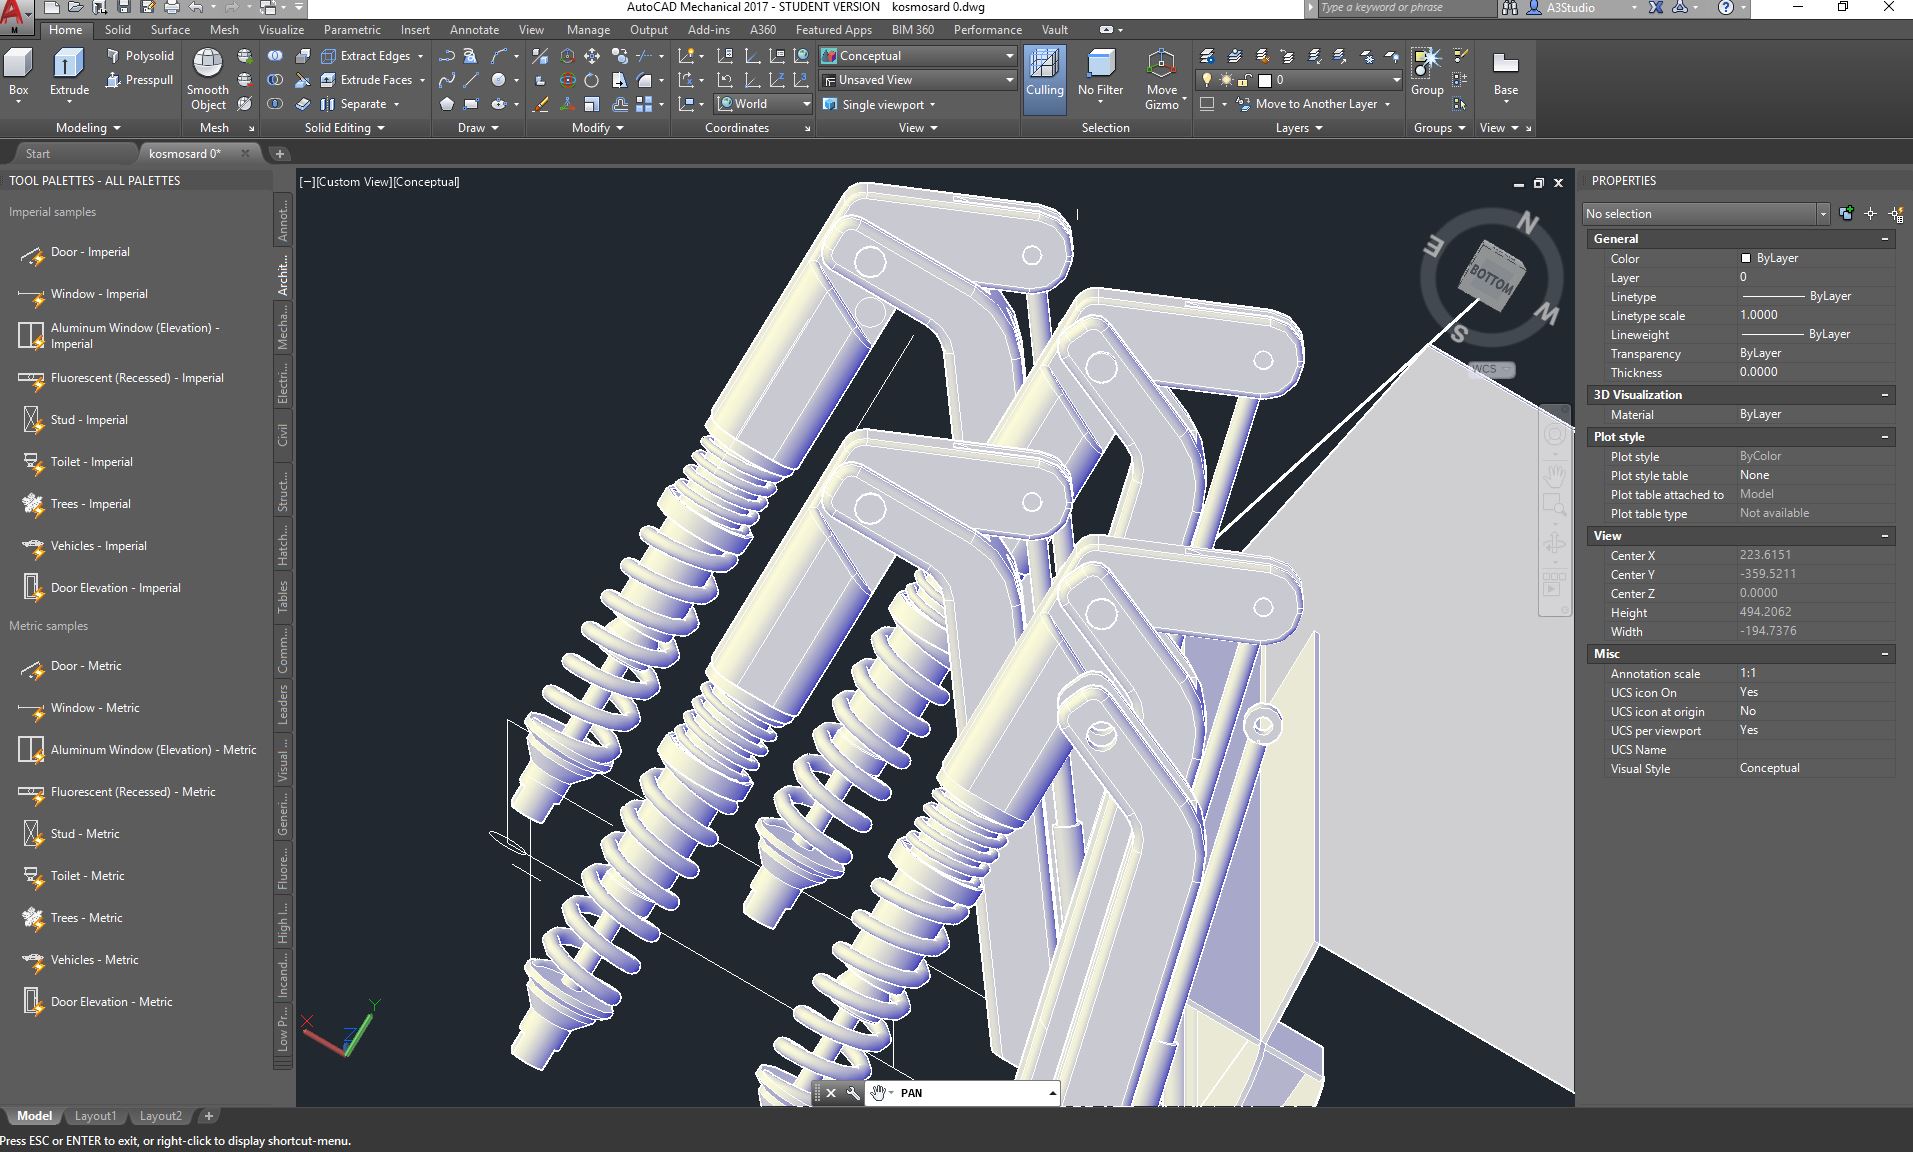Open the No selection object dropdown
The width and height of the screenshot is (1913, 1152).
[1706, 213]
